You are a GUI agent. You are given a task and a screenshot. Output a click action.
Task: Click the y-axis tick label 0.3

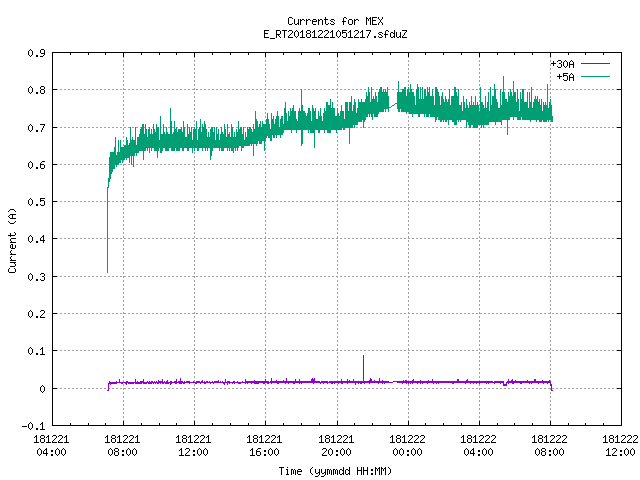pyautogui.click(x=36, y=277)
